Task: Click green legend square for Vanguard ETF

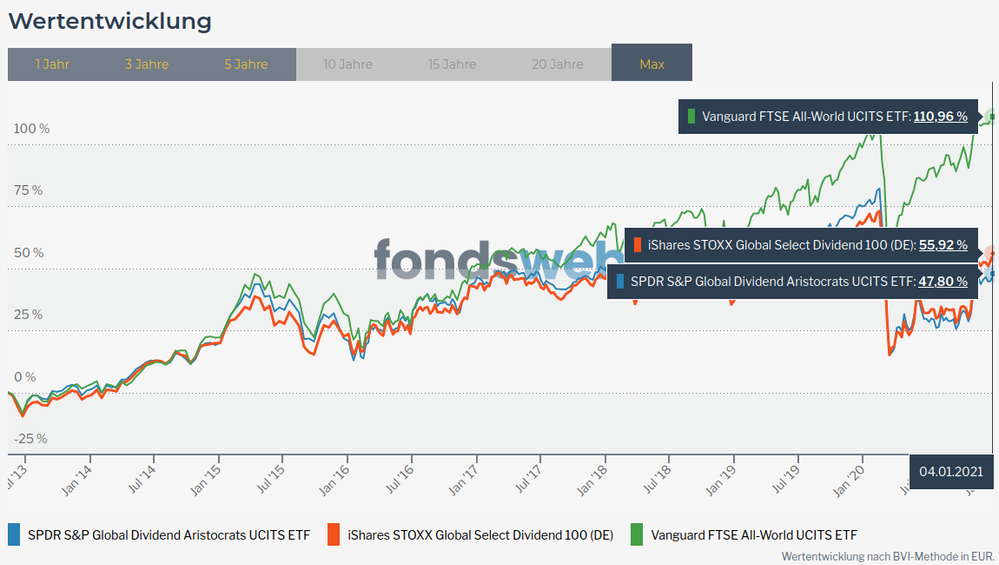Action: coord(637,535)
